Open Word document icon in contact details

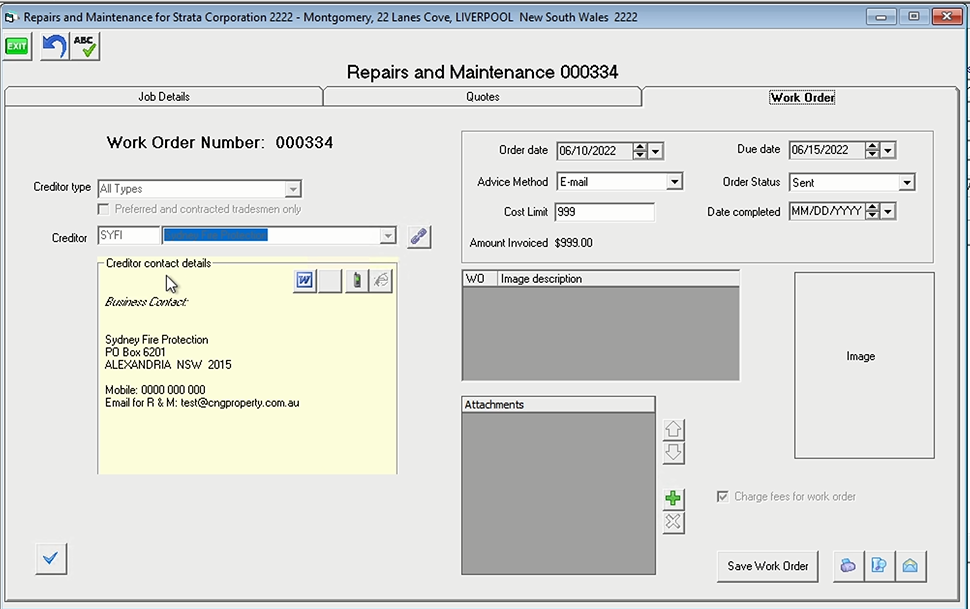click(x=304, y=280)
